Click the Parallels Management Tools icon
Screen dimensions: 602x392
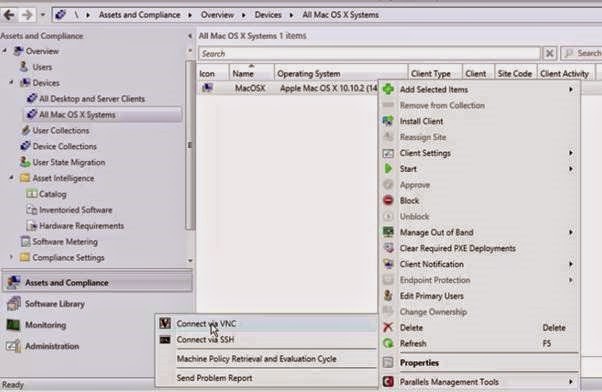[x=388, y=382]
